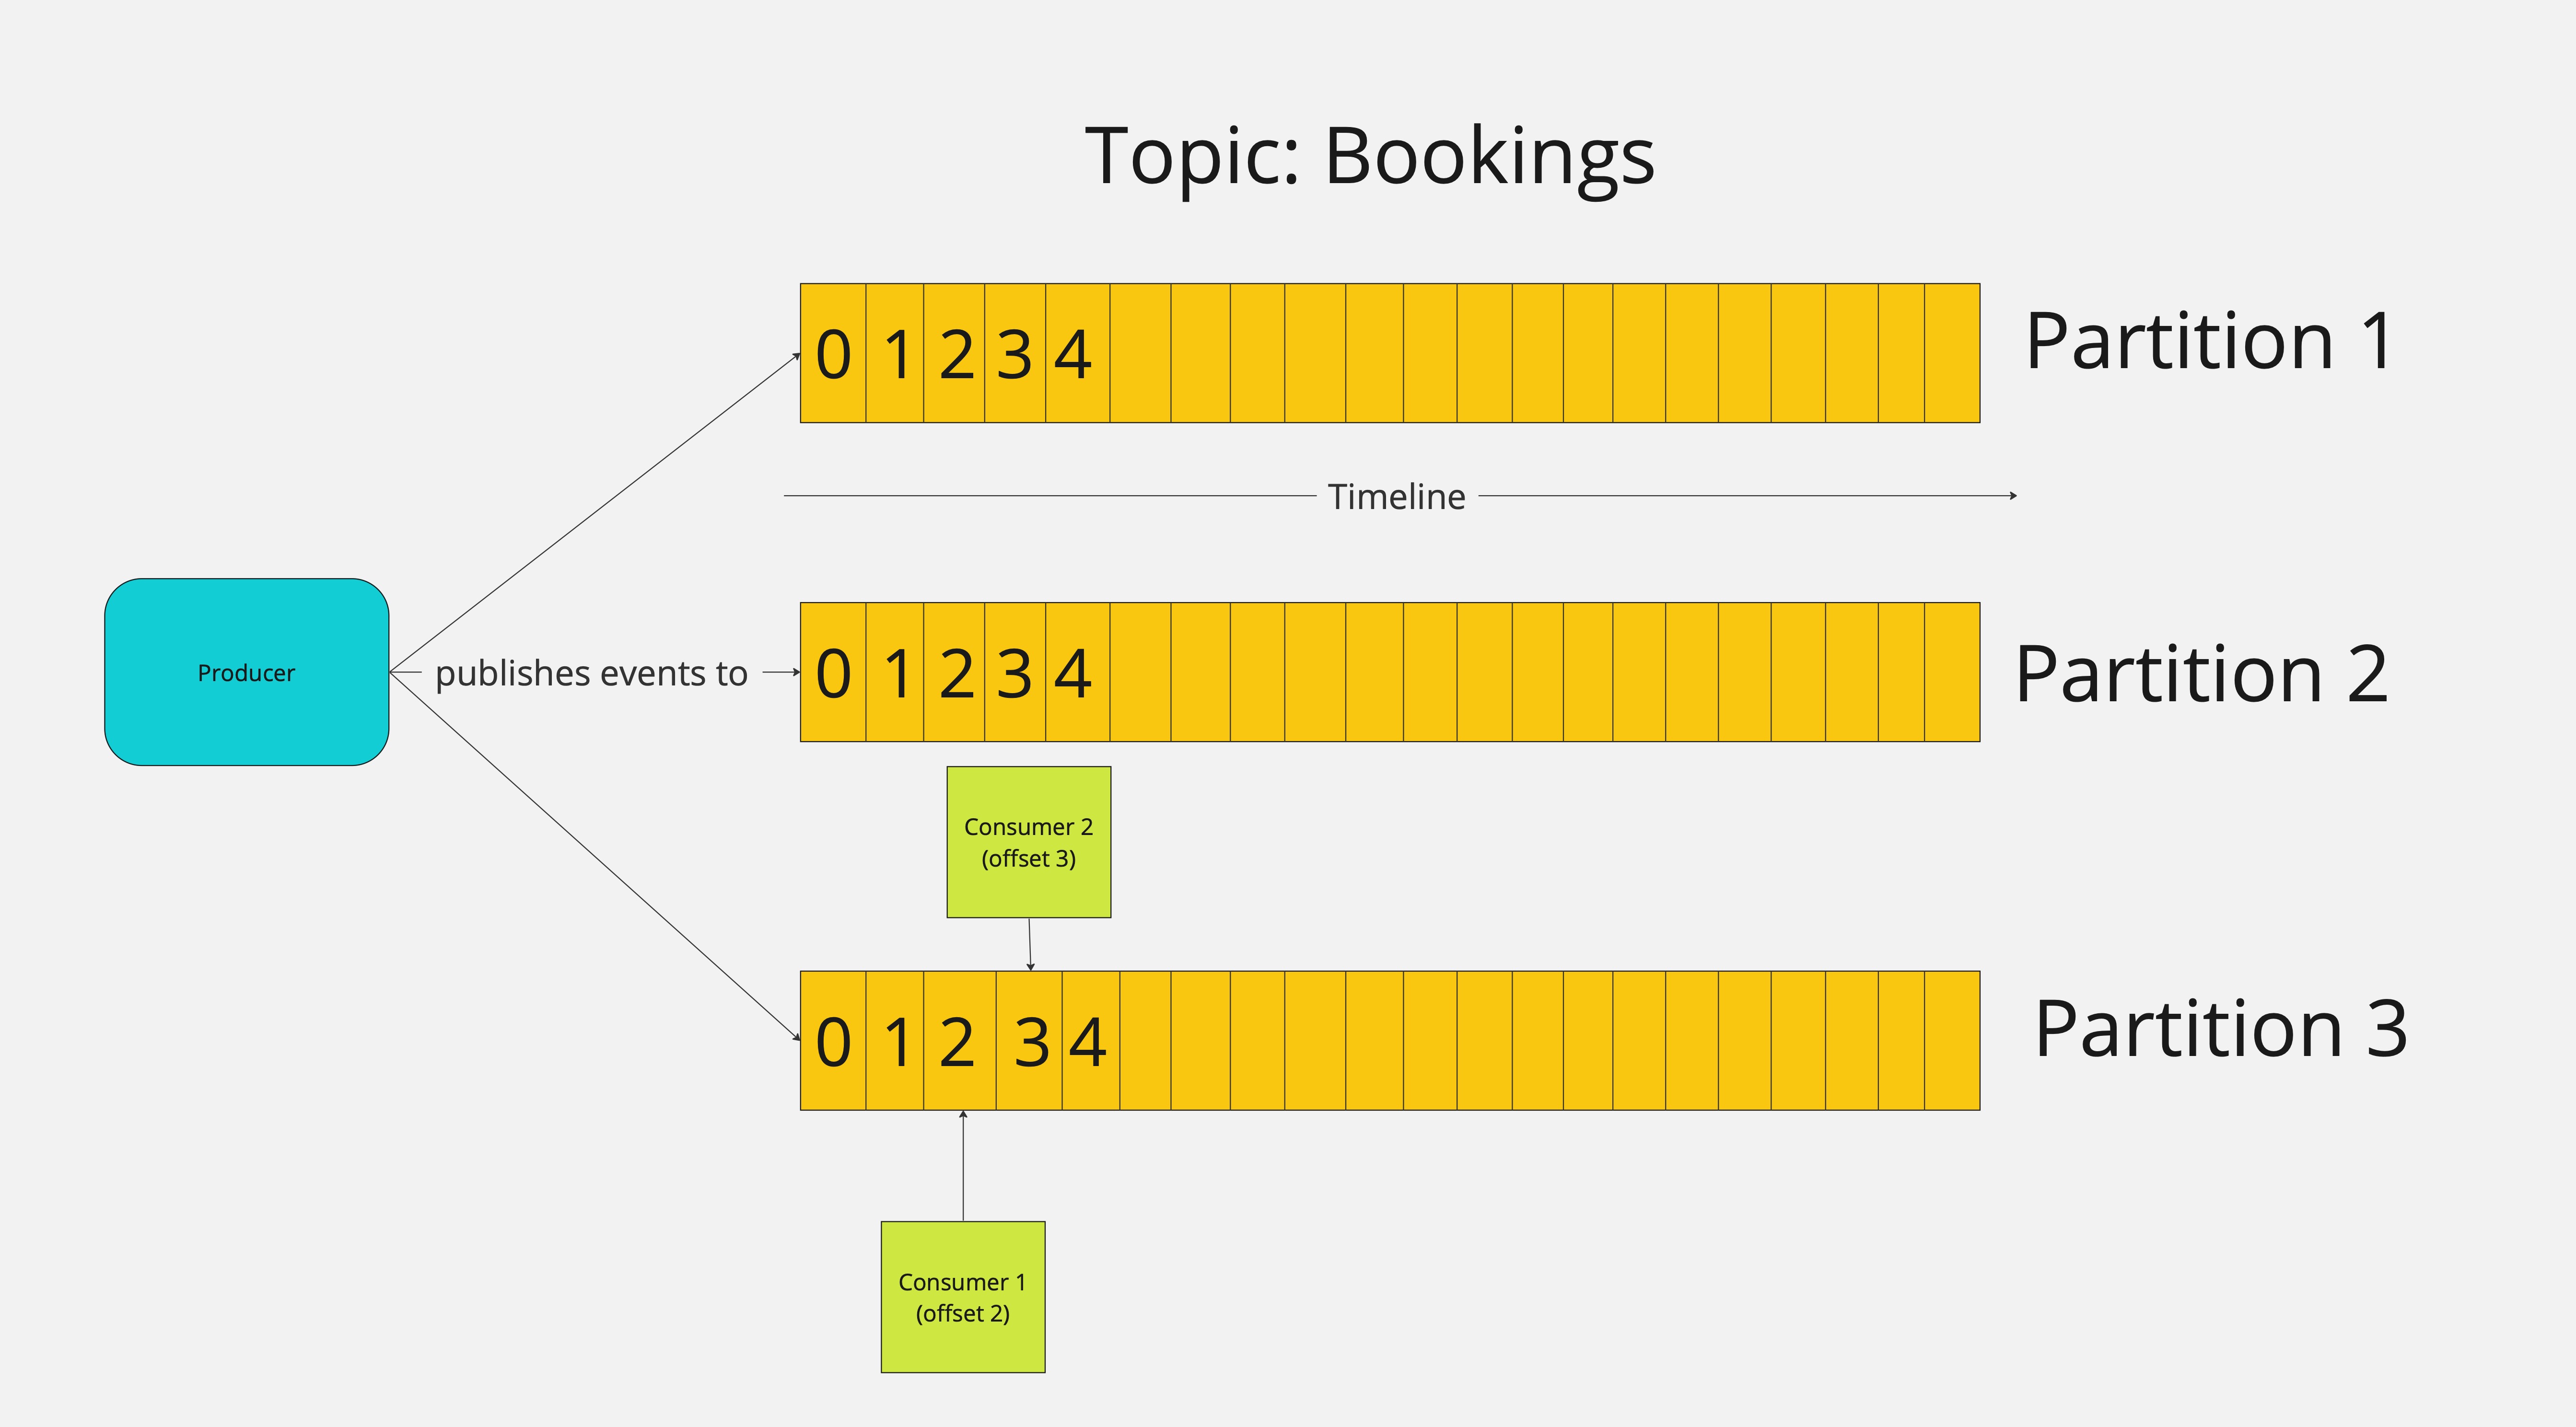Viewport: 2576px width, 1427px height.
Task: Select offset 0 cell in Partition 3
Action: tap(833, 1041)
